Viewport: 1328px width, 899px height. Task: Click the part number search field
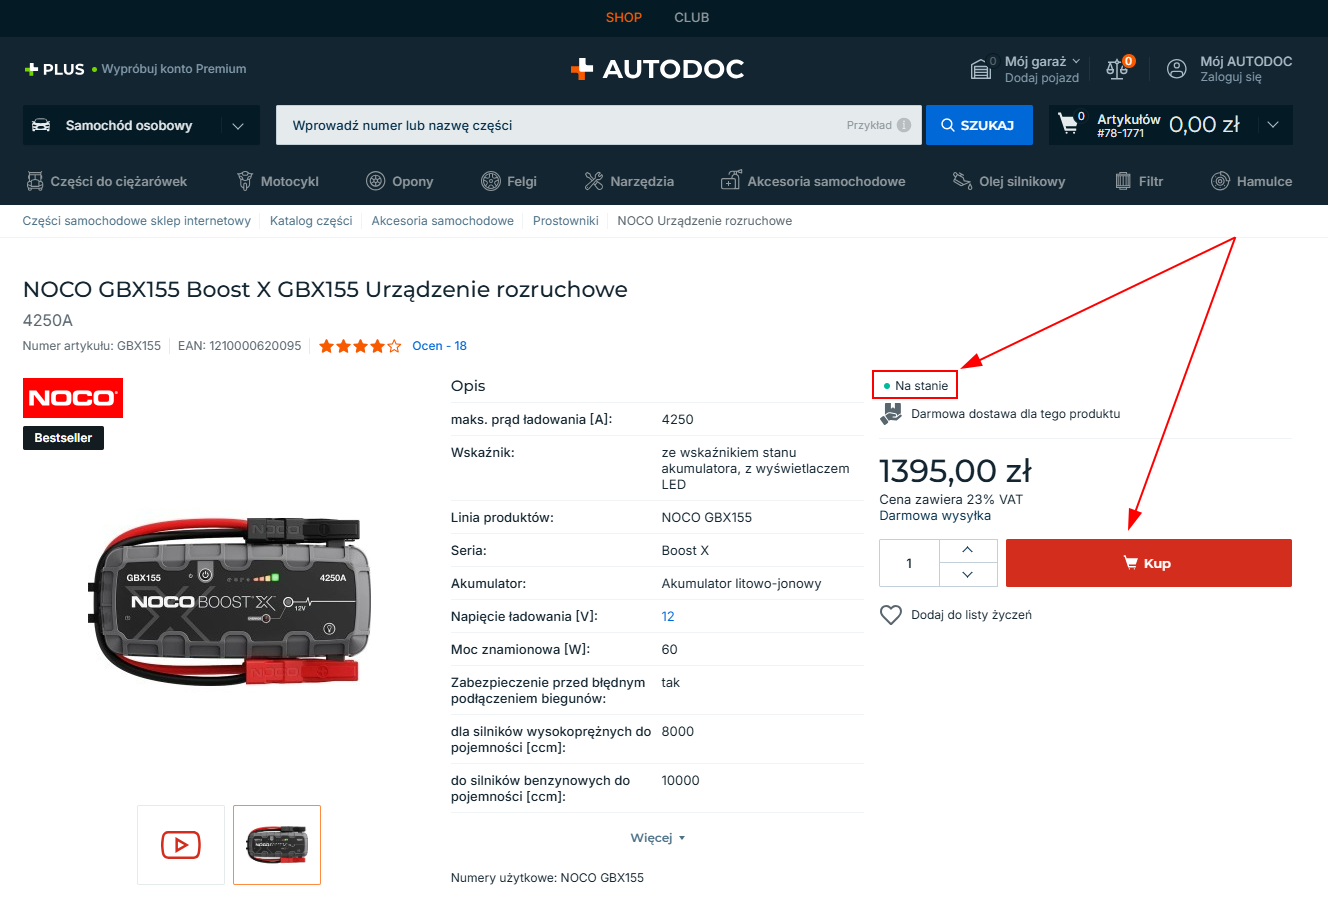pos(599,125)
